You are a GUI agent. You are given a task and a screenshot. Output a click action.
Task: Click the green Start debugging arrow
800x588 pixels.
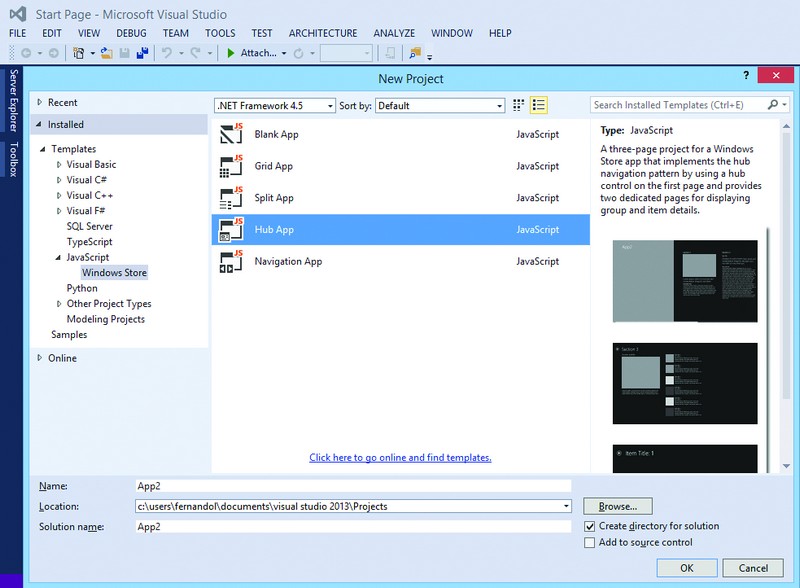pyautogui.click(x=230, y=53)
